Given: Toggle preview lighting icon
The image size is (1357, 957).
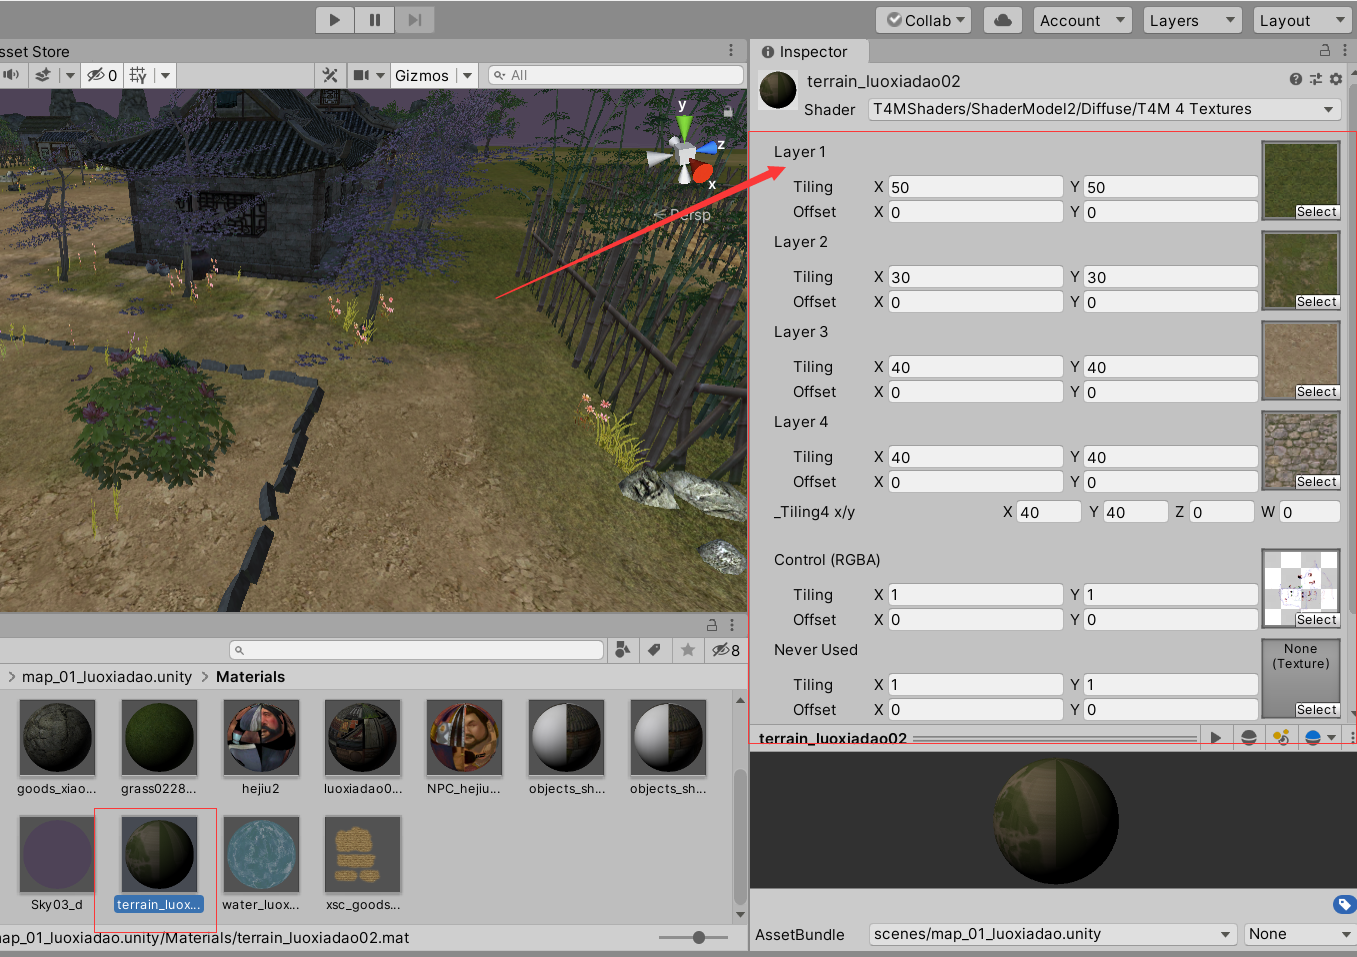Looking at the screenshot, I should tap(1280, 738).
